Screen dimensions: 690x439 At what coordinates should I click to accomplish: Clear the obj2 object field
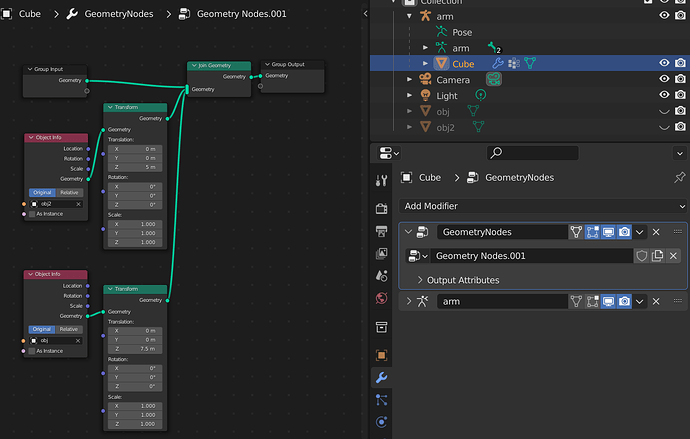point(78,204)
